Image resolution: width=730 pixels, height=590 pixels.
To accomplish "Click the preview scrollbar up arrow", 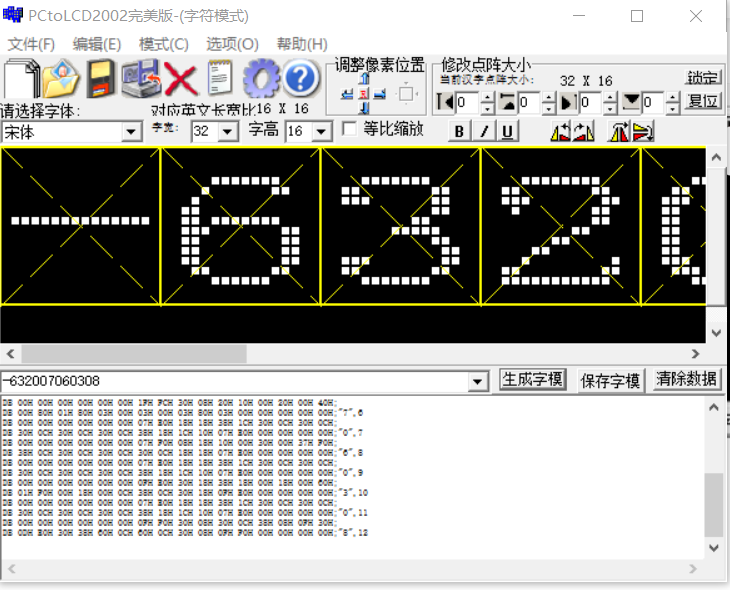I will [x=716, y=157].
